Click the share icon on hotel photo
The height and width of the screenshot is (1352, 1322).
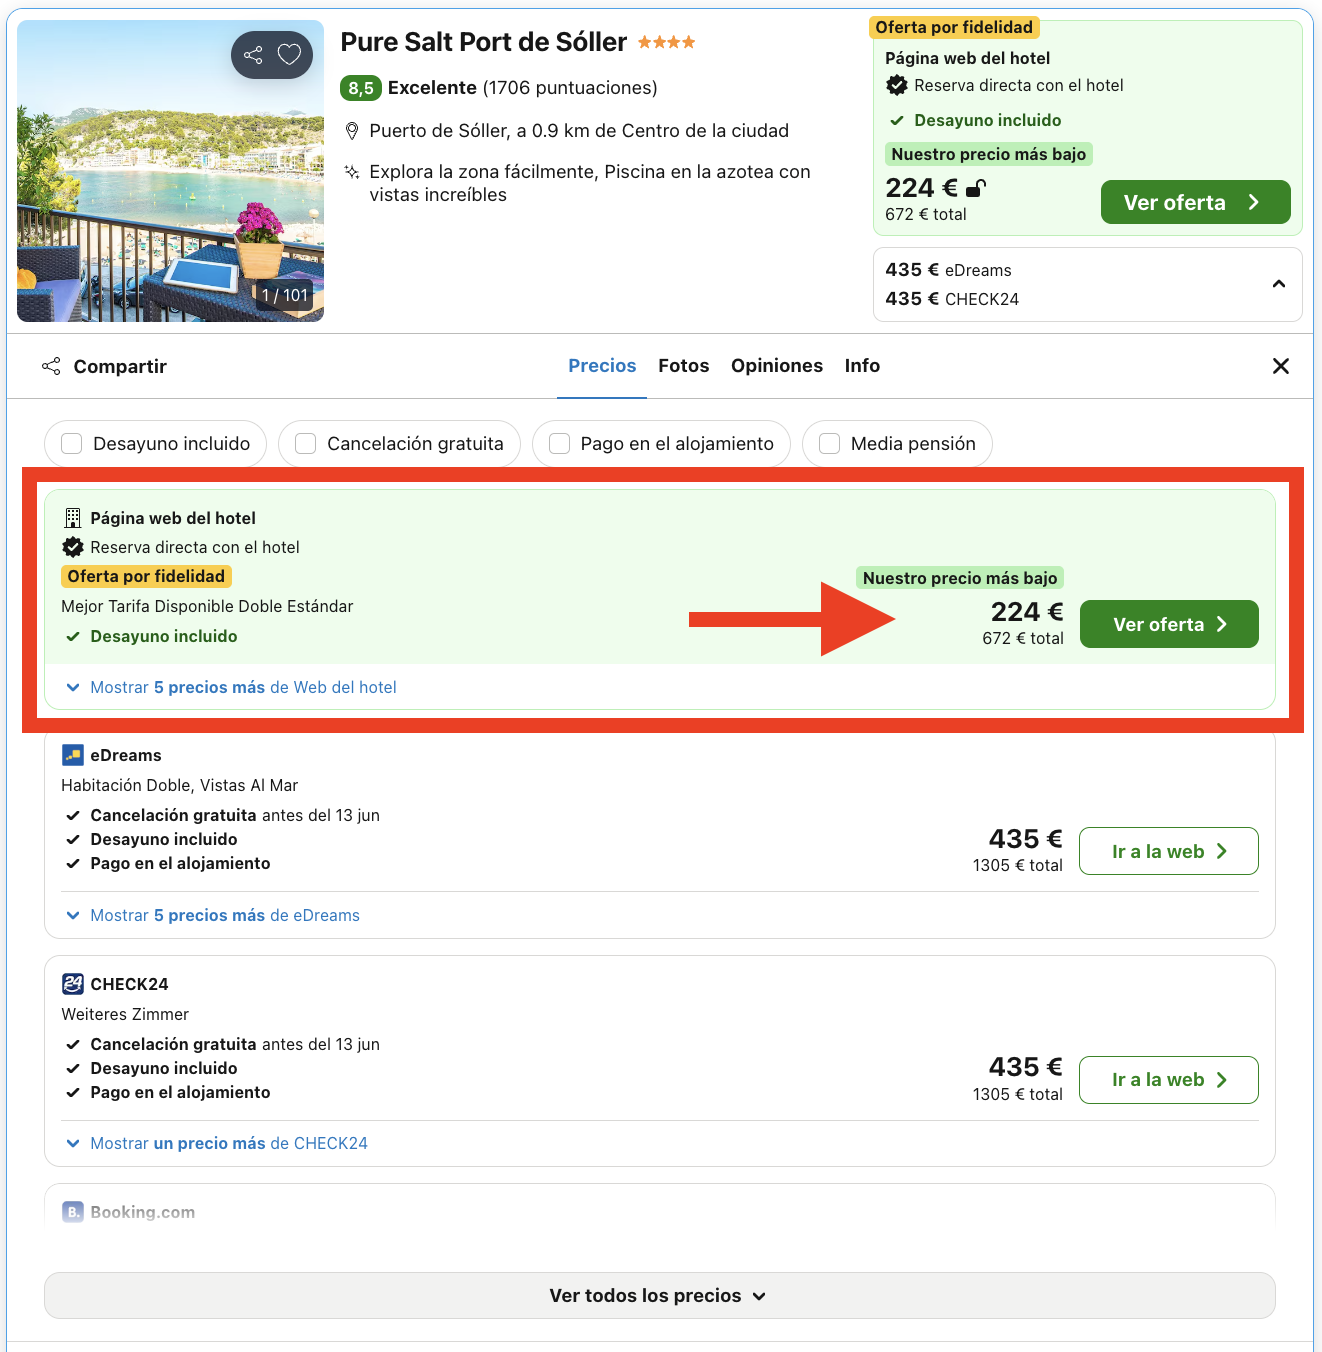(253, 55)
